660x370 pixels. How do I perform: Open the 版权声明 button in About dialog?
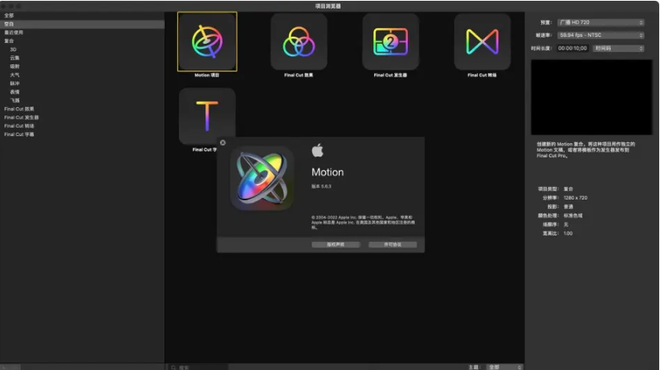pyautogui.click(x=335, y=245)
